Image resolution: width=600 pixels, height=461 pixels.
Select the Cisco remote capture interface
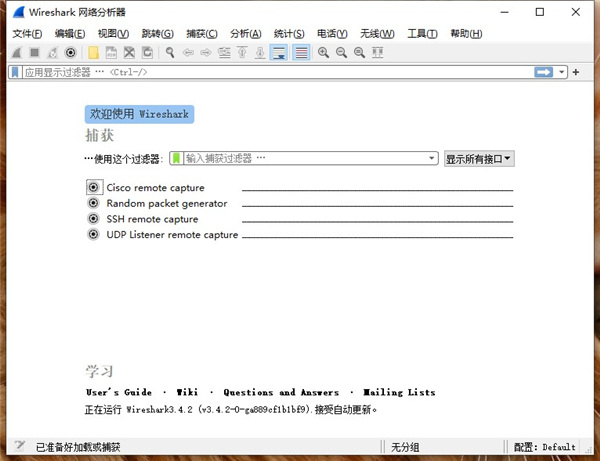point(155,188)
